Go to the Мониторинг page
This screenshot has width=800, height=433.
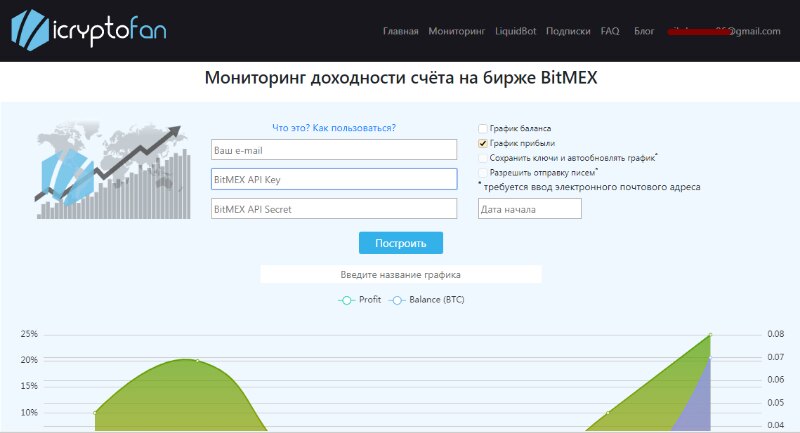pos(457,32)
